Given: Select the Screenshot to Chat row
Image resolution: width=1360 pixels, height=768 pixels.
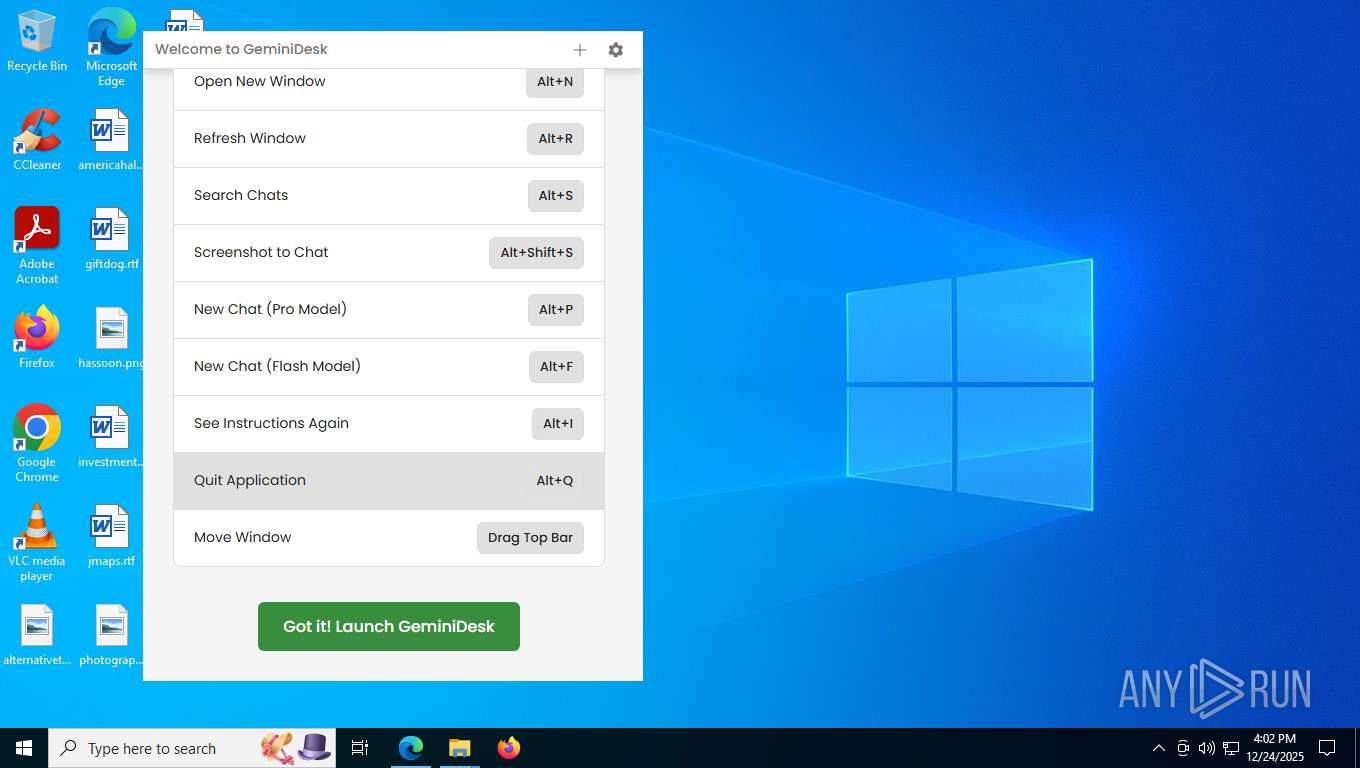Looking at the screenshot, I should [389, 253].
